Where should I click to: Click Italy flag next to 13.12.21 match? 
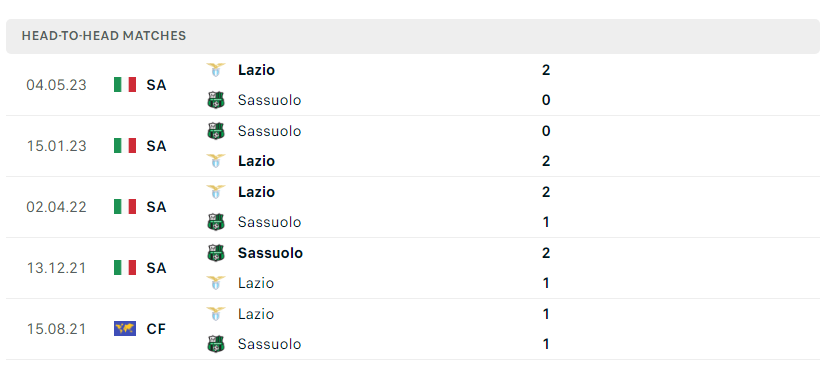[125, 268]
